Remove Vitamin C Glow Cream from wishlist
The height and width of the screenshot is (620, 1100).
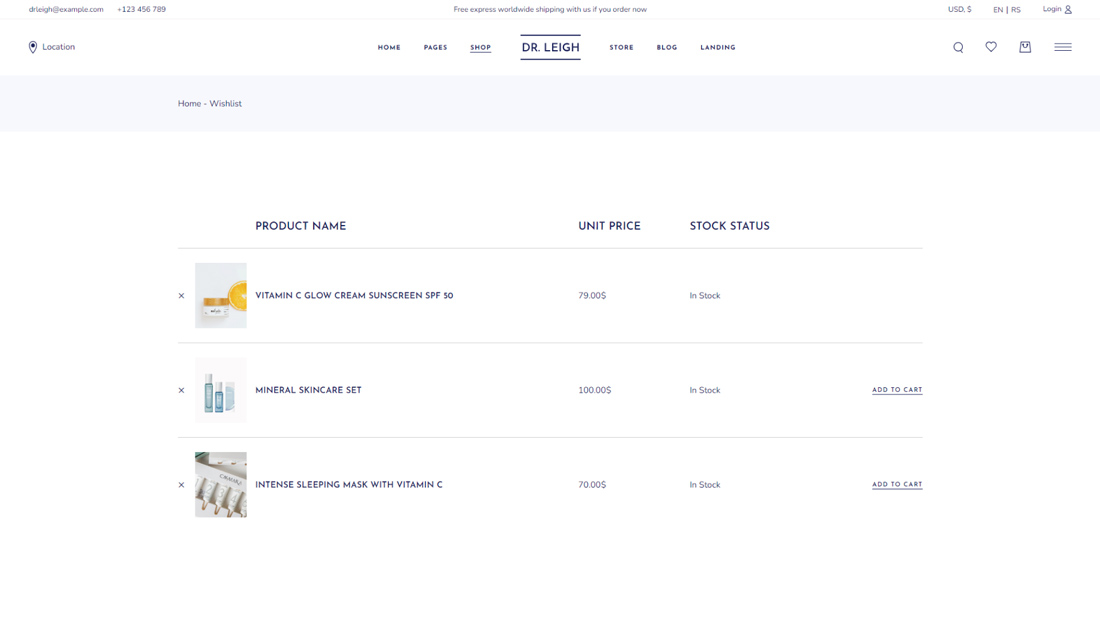tap(181, 296)
